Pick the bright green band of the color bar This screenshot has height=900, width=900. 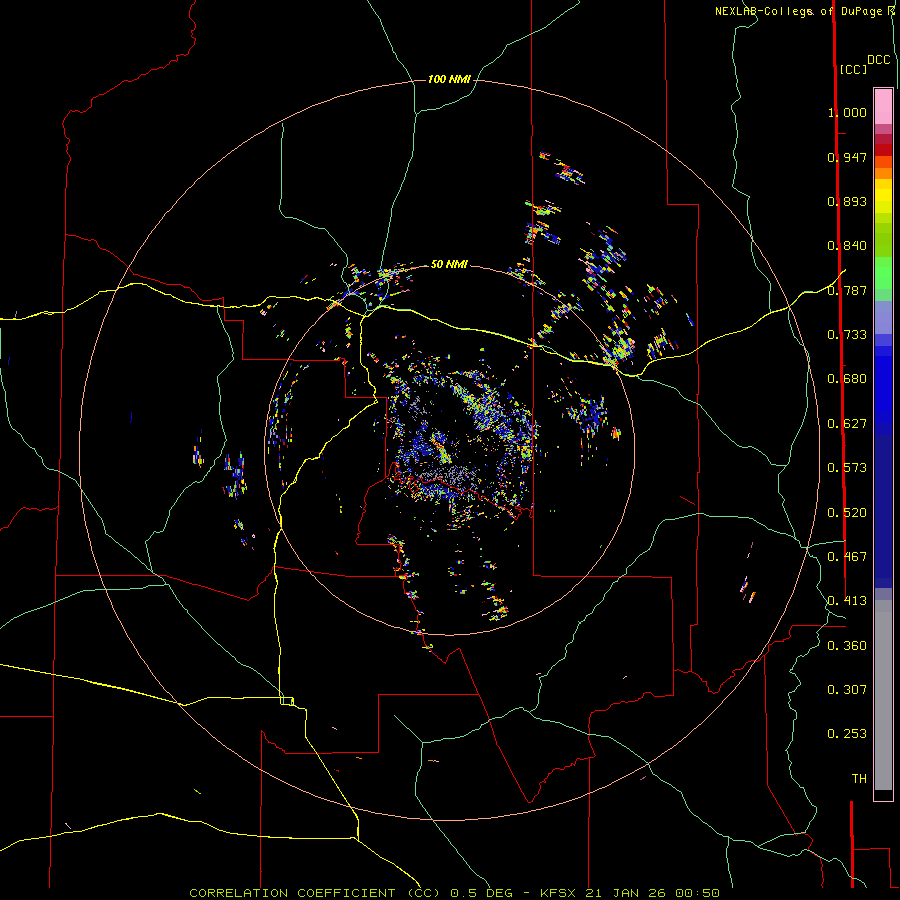[x=883, y=273]
